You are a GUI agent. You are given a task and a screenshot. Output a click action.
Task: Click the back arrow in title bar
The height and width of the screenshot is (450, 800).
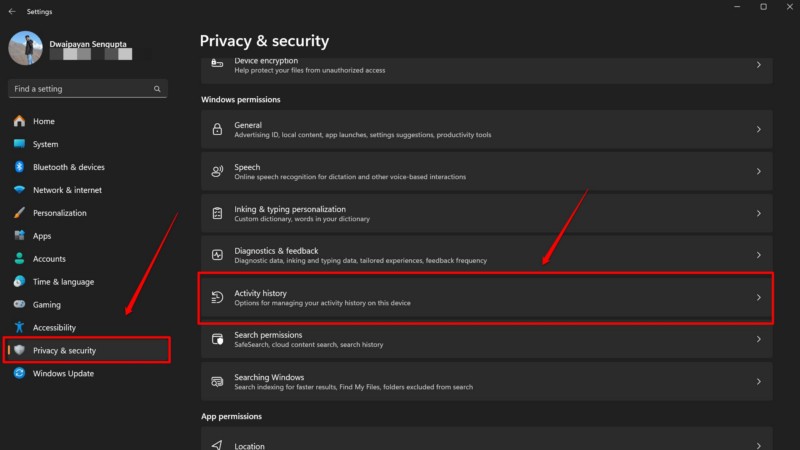click(12, 11)
